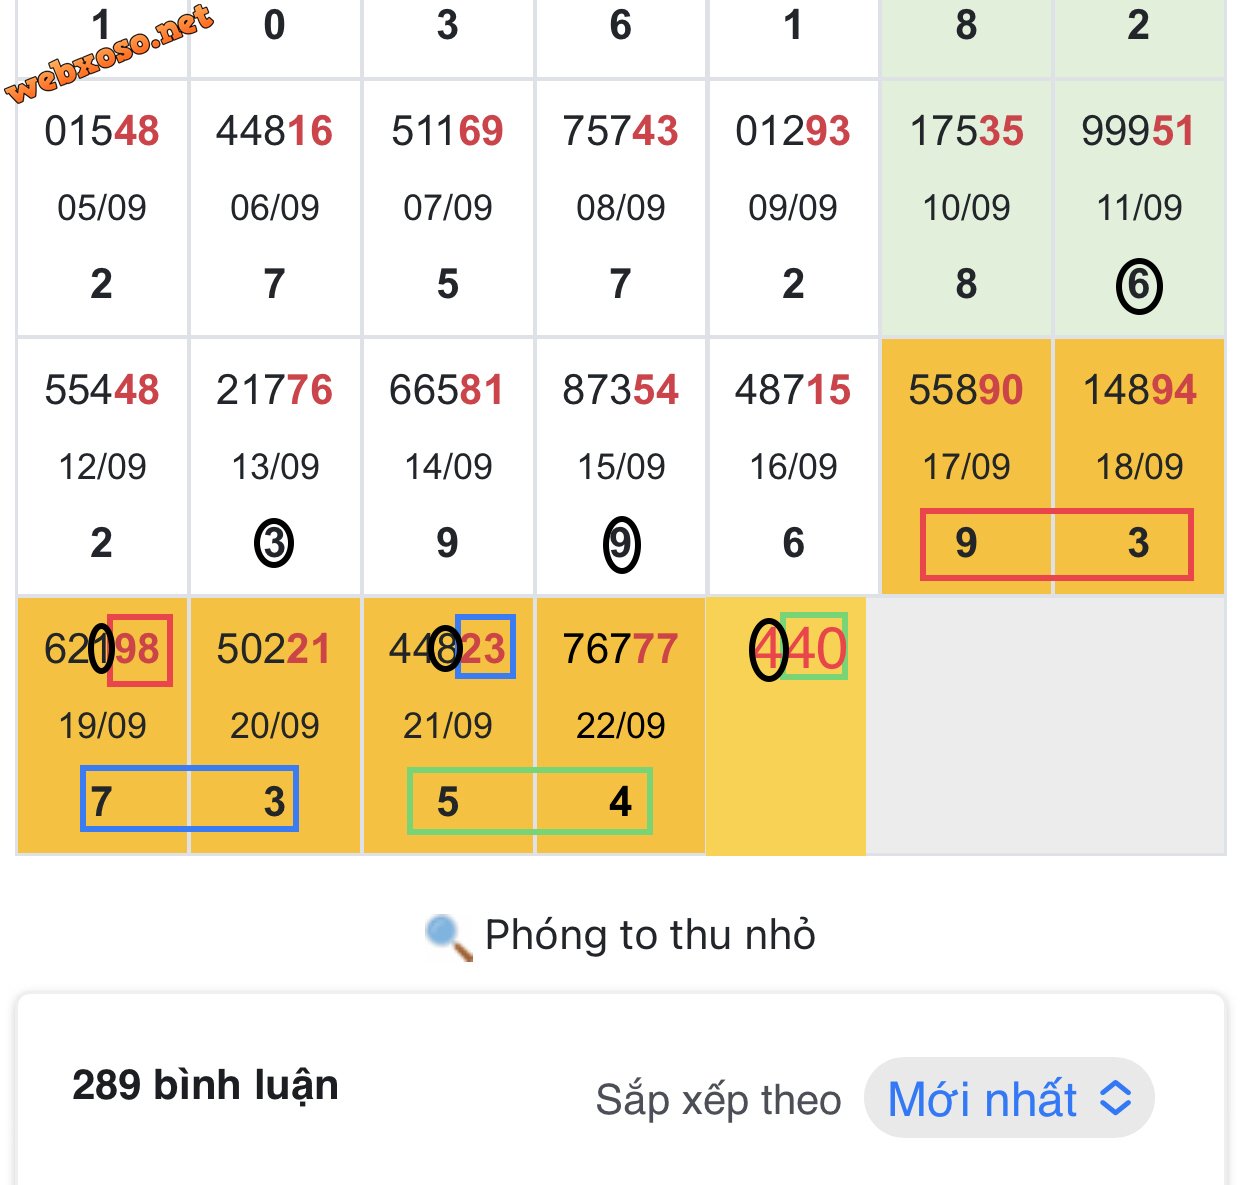Click the up-down chevron in sort selector
The height and width of the screenshot is (1185, 1242).
coord(1116,1098)
